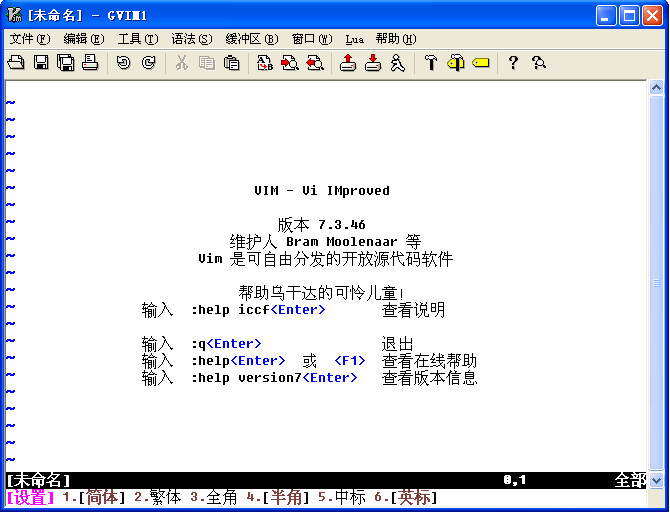Open Find and Replace from toolbar
This screenshot has height=514, width=670.
coord(264,63)
